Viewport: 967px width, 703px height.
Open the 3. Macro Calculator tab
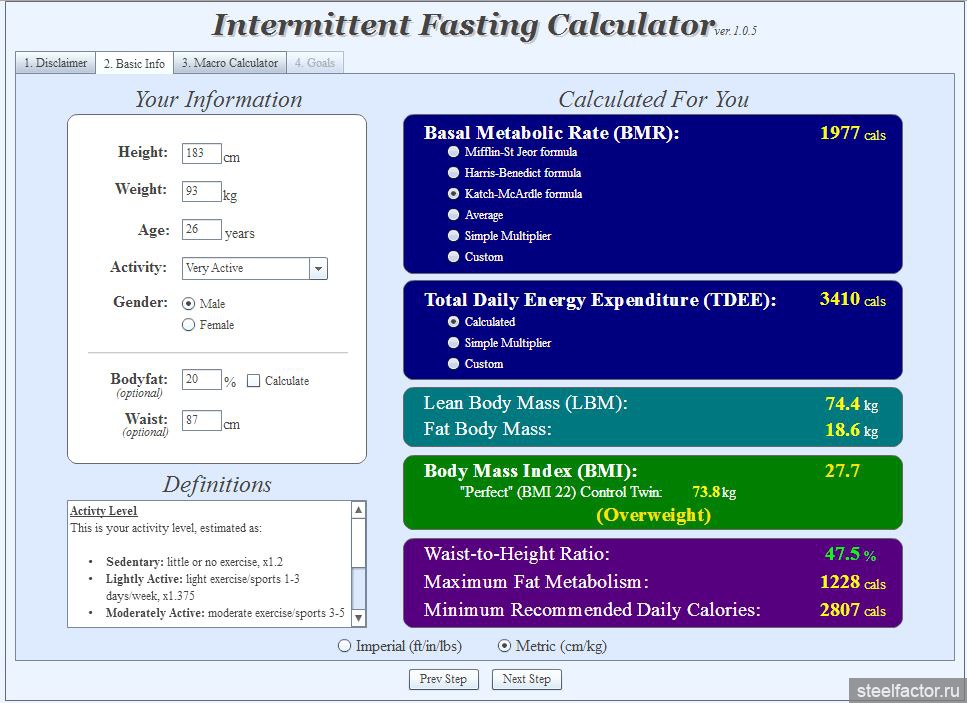click(230, 63)
